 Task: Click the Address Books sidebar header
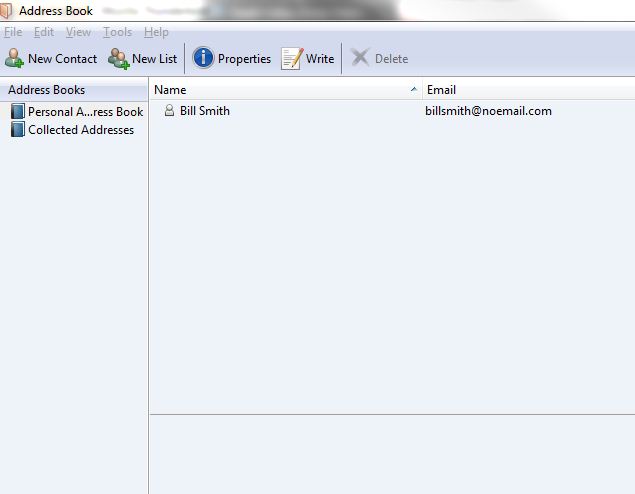click(x=47, y=90)
